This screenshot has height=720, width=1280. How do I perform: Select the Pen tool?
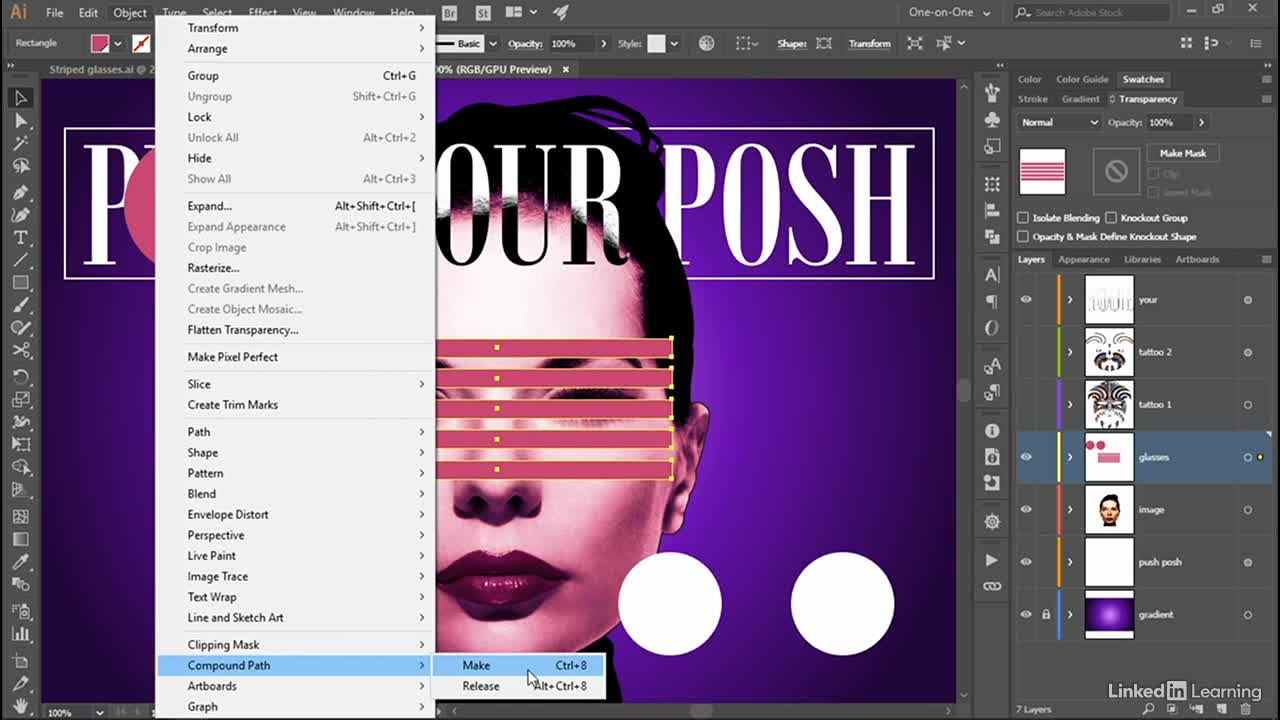pyautogui.click(x=20, y=192)
